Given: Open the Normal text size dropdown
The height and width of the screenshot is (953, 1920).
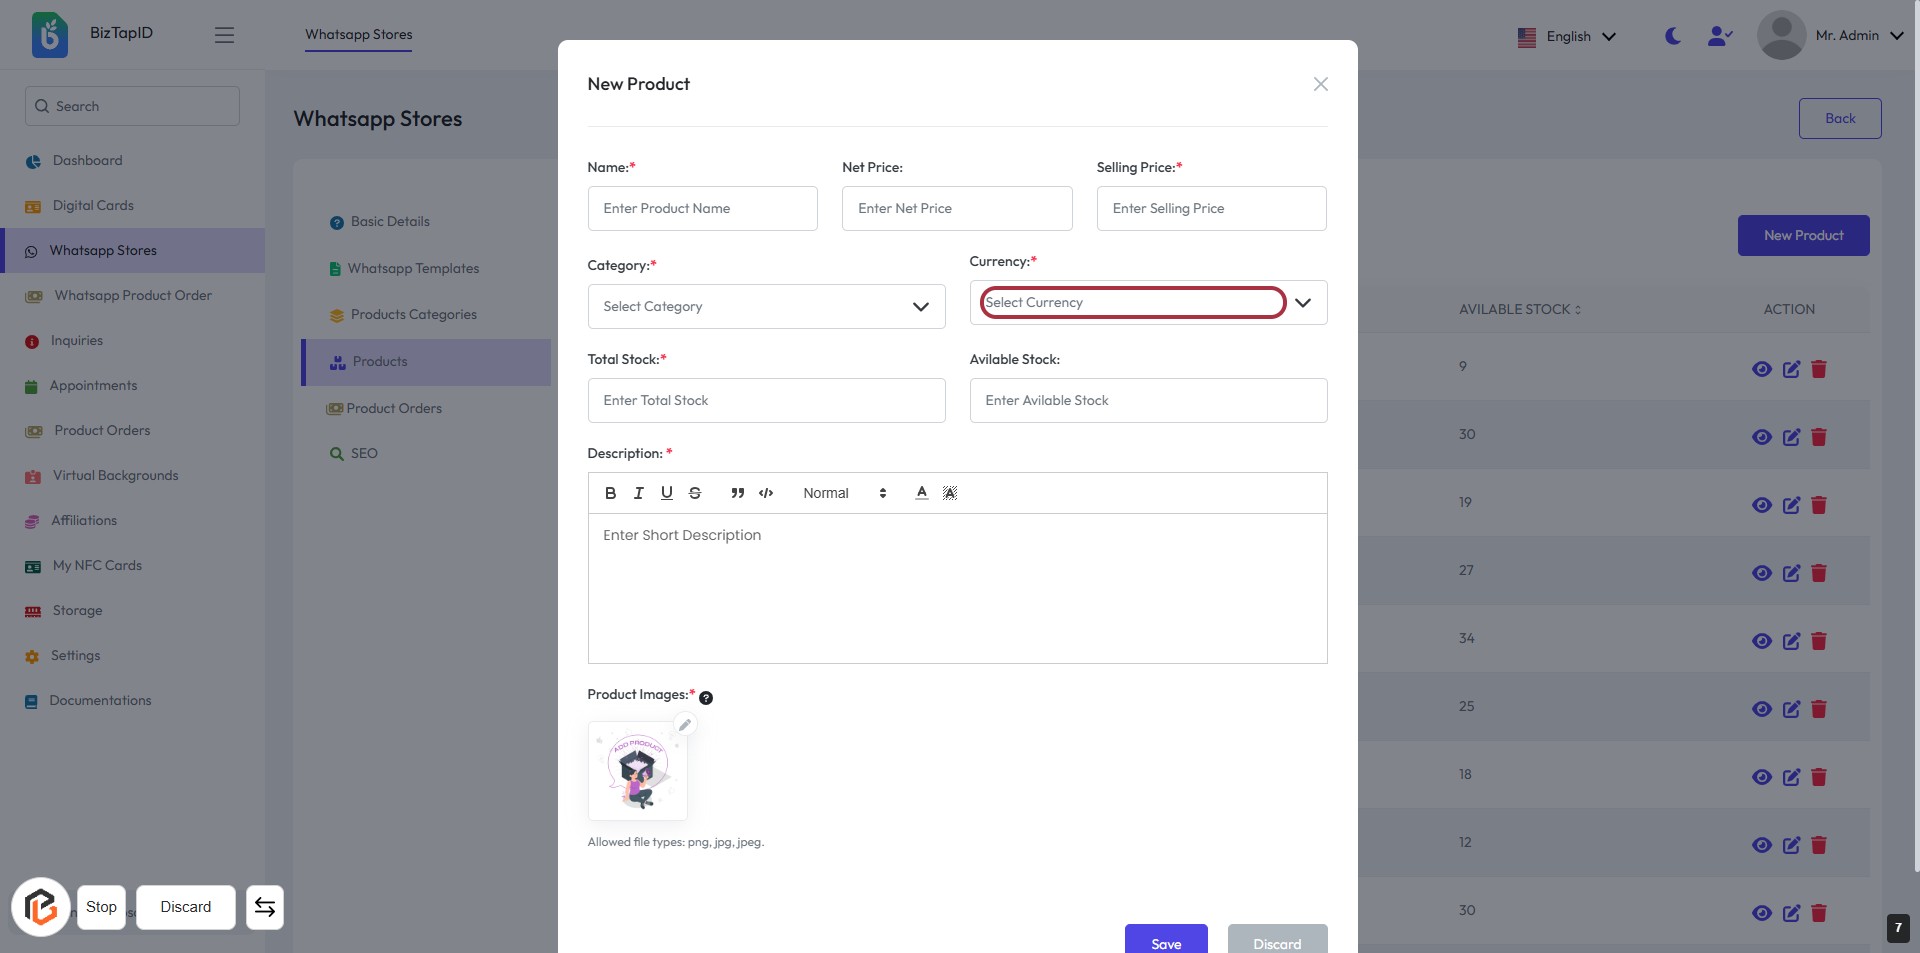Looking at the screenshot, I should [x=845, y=493].
